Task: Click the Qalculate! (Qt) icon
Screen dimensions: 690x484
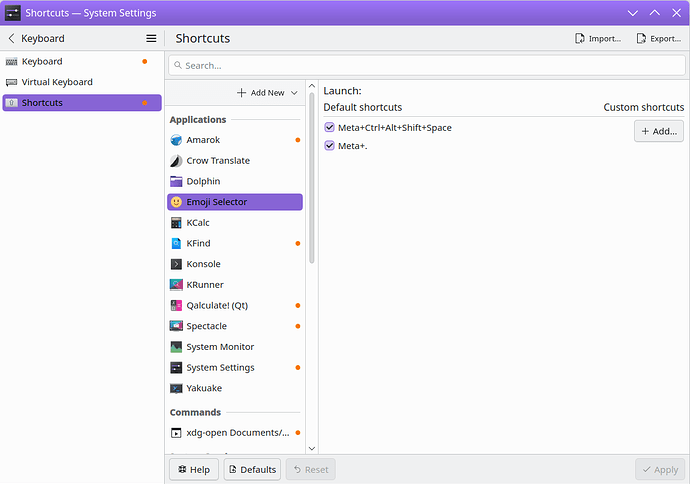Action: click(x=176, y=305)
